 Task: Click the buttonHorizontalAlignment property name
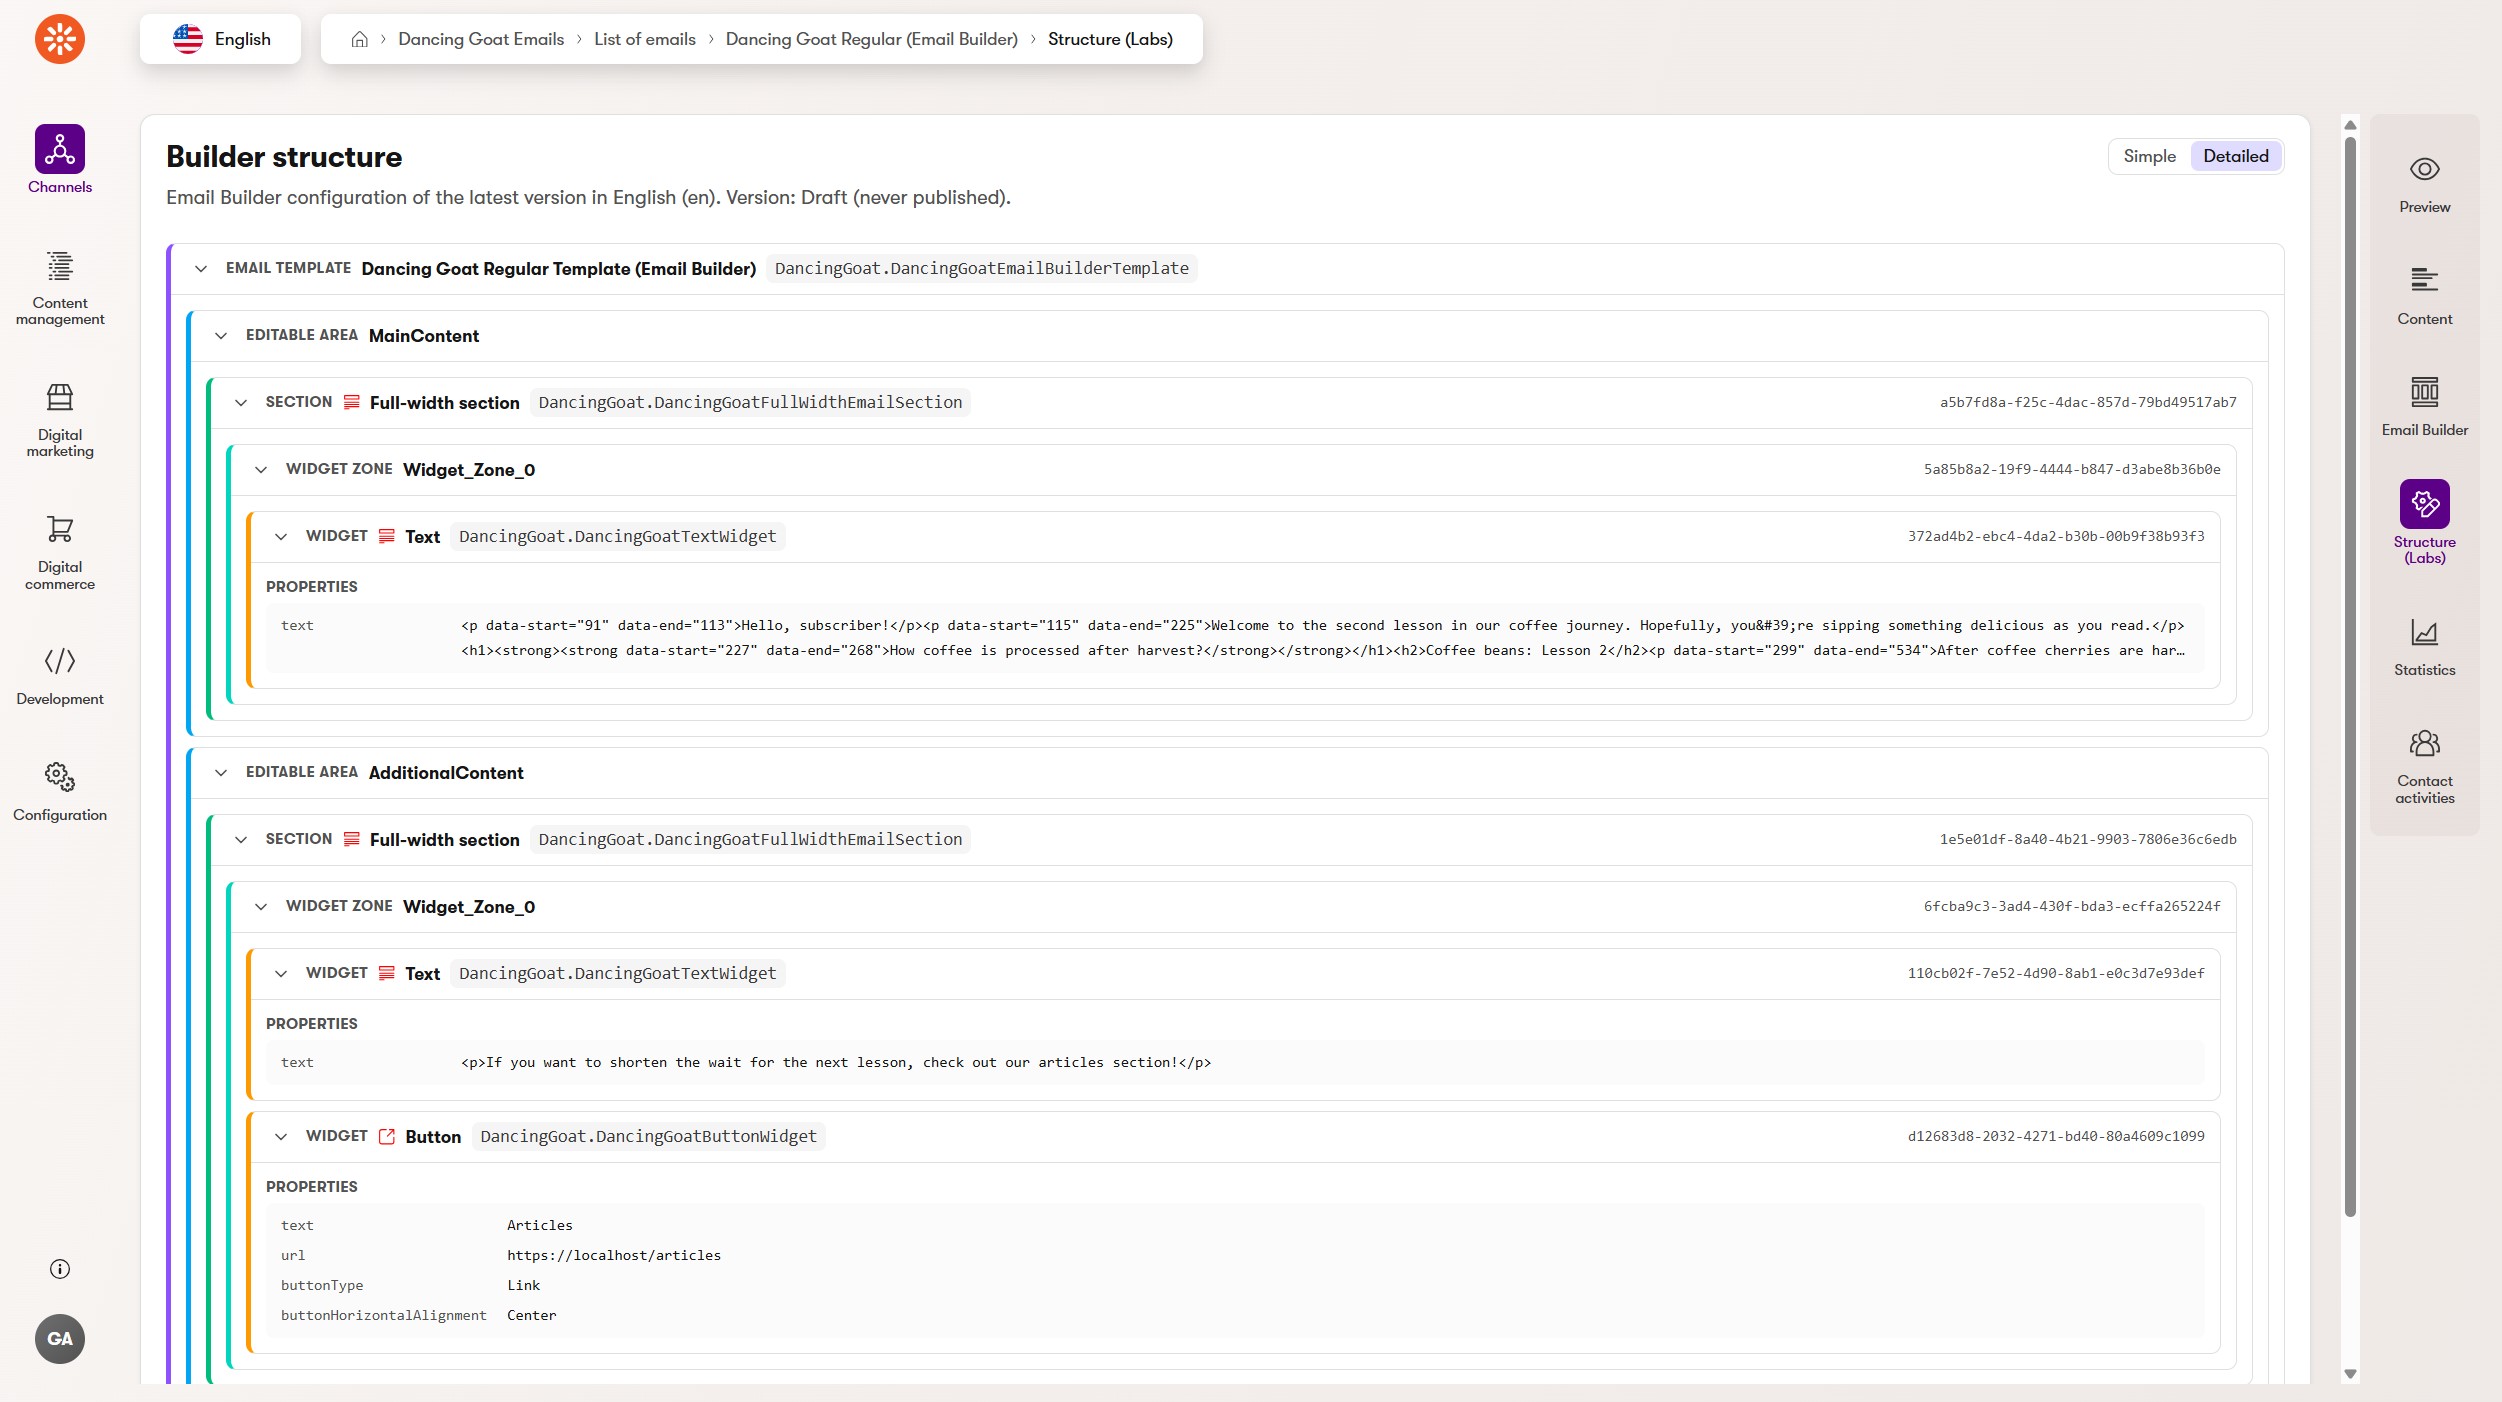384,1315
